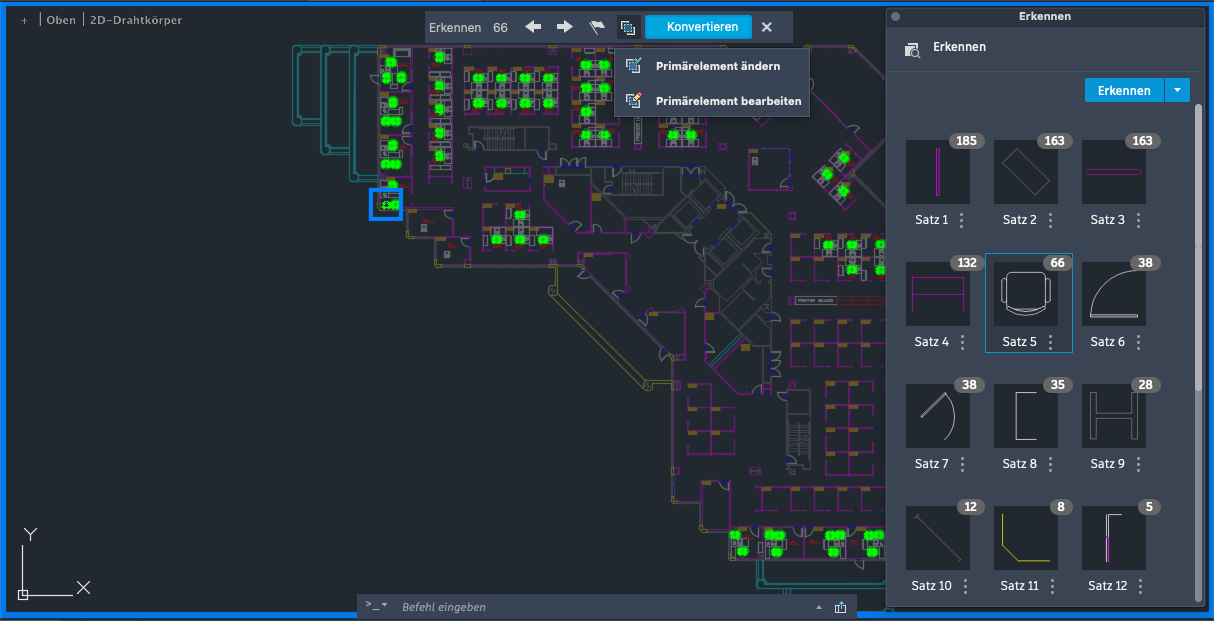The height and width of the screenshot is (621, 1214).
Task: Go to next recognized instance arrow
Action: pos(565,27)
